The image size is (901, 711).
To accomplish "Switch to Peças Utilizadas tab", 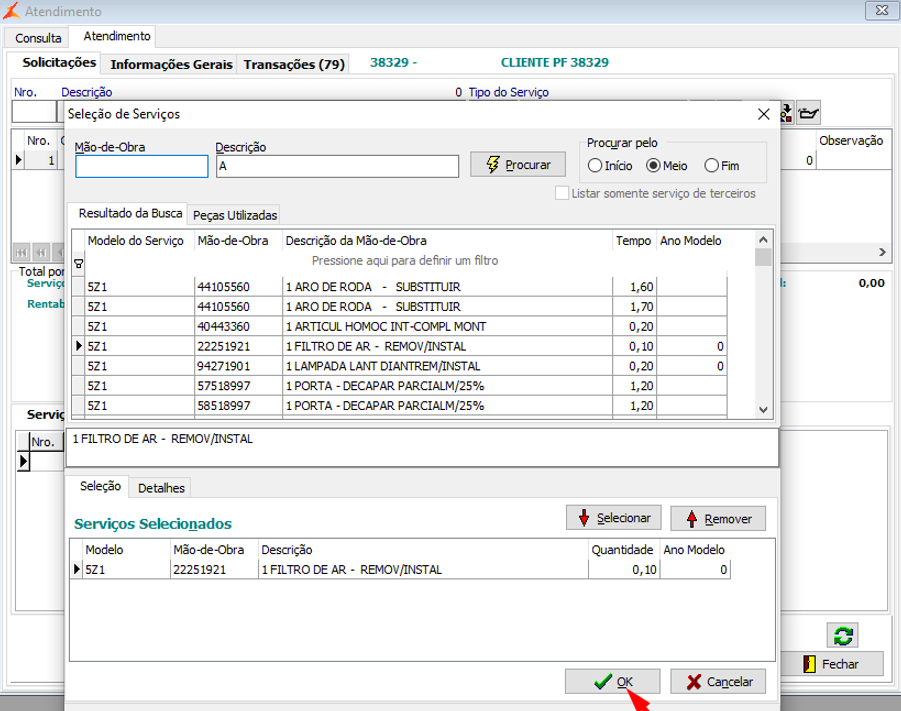I will (x=235, y=215).
